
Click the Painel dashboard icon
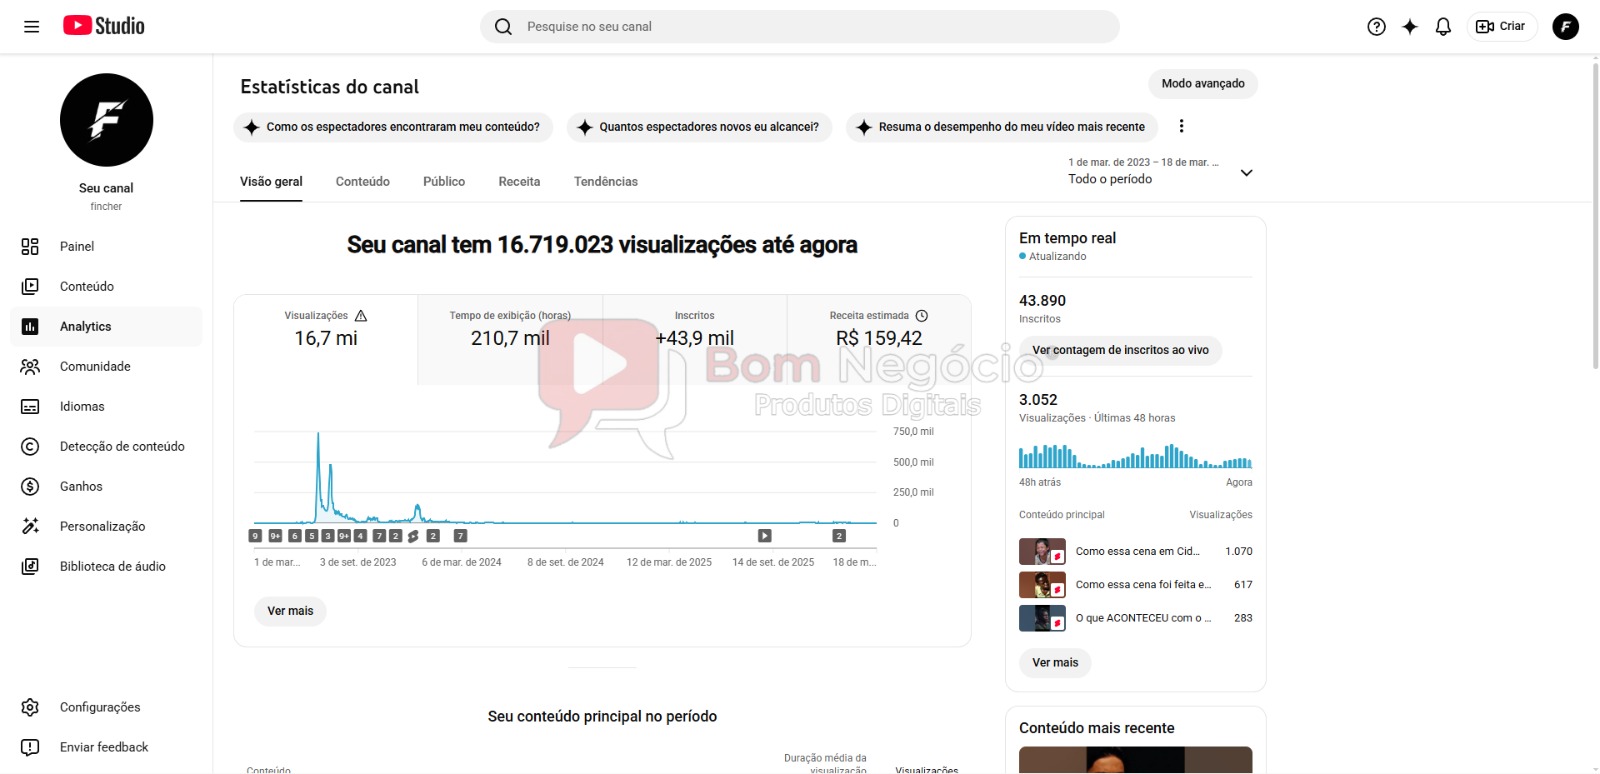point(30,246)
